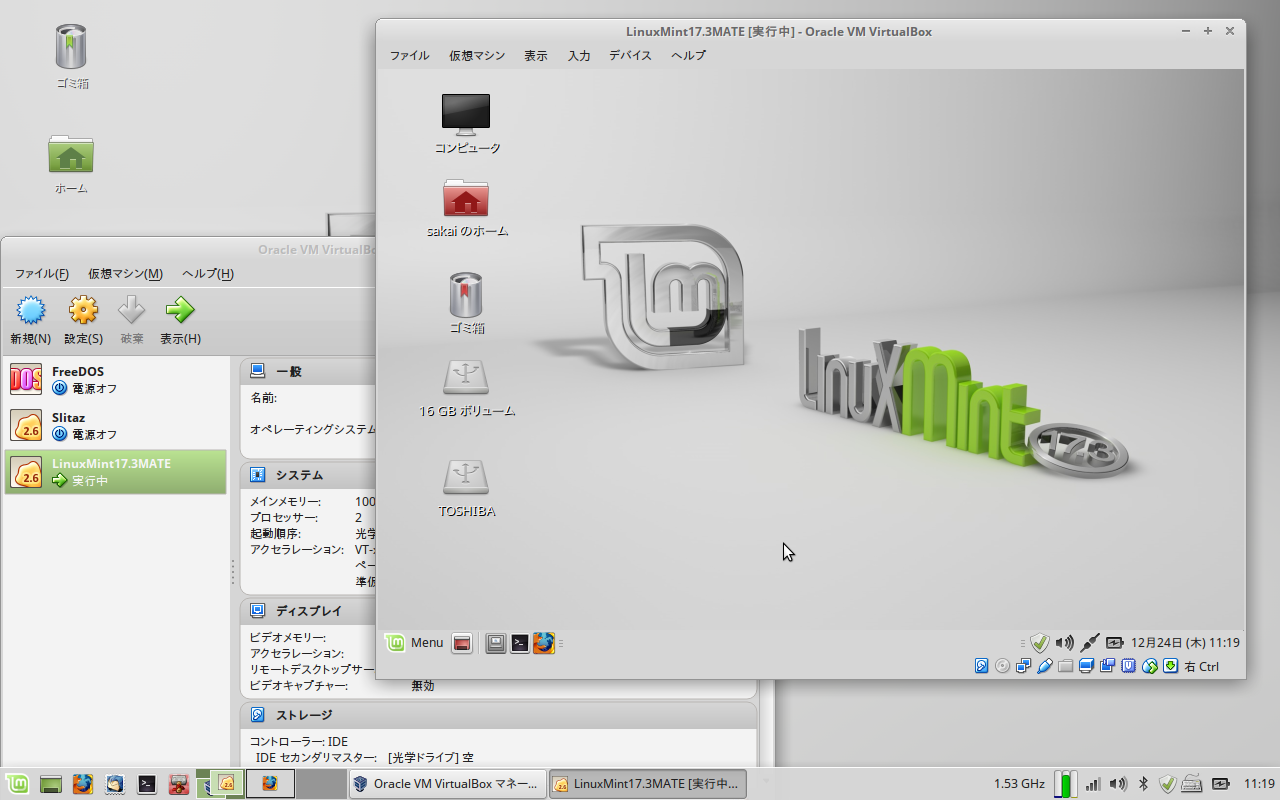Click shared folders icon in VM status bar

(1066, 666)
